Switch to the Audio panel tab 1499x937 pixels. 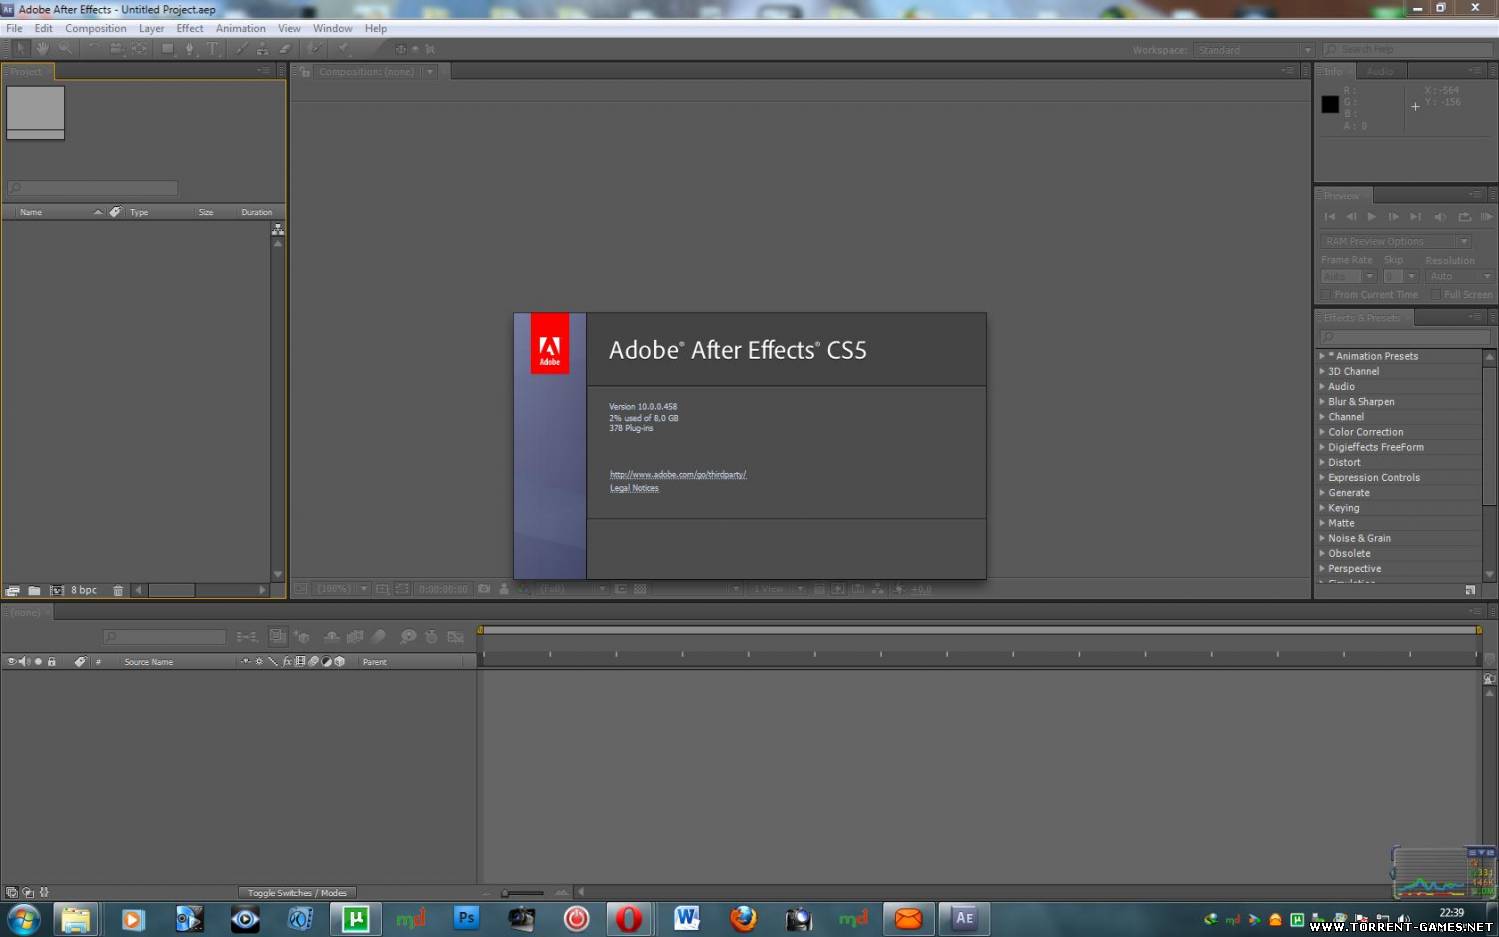[1380, 71]
